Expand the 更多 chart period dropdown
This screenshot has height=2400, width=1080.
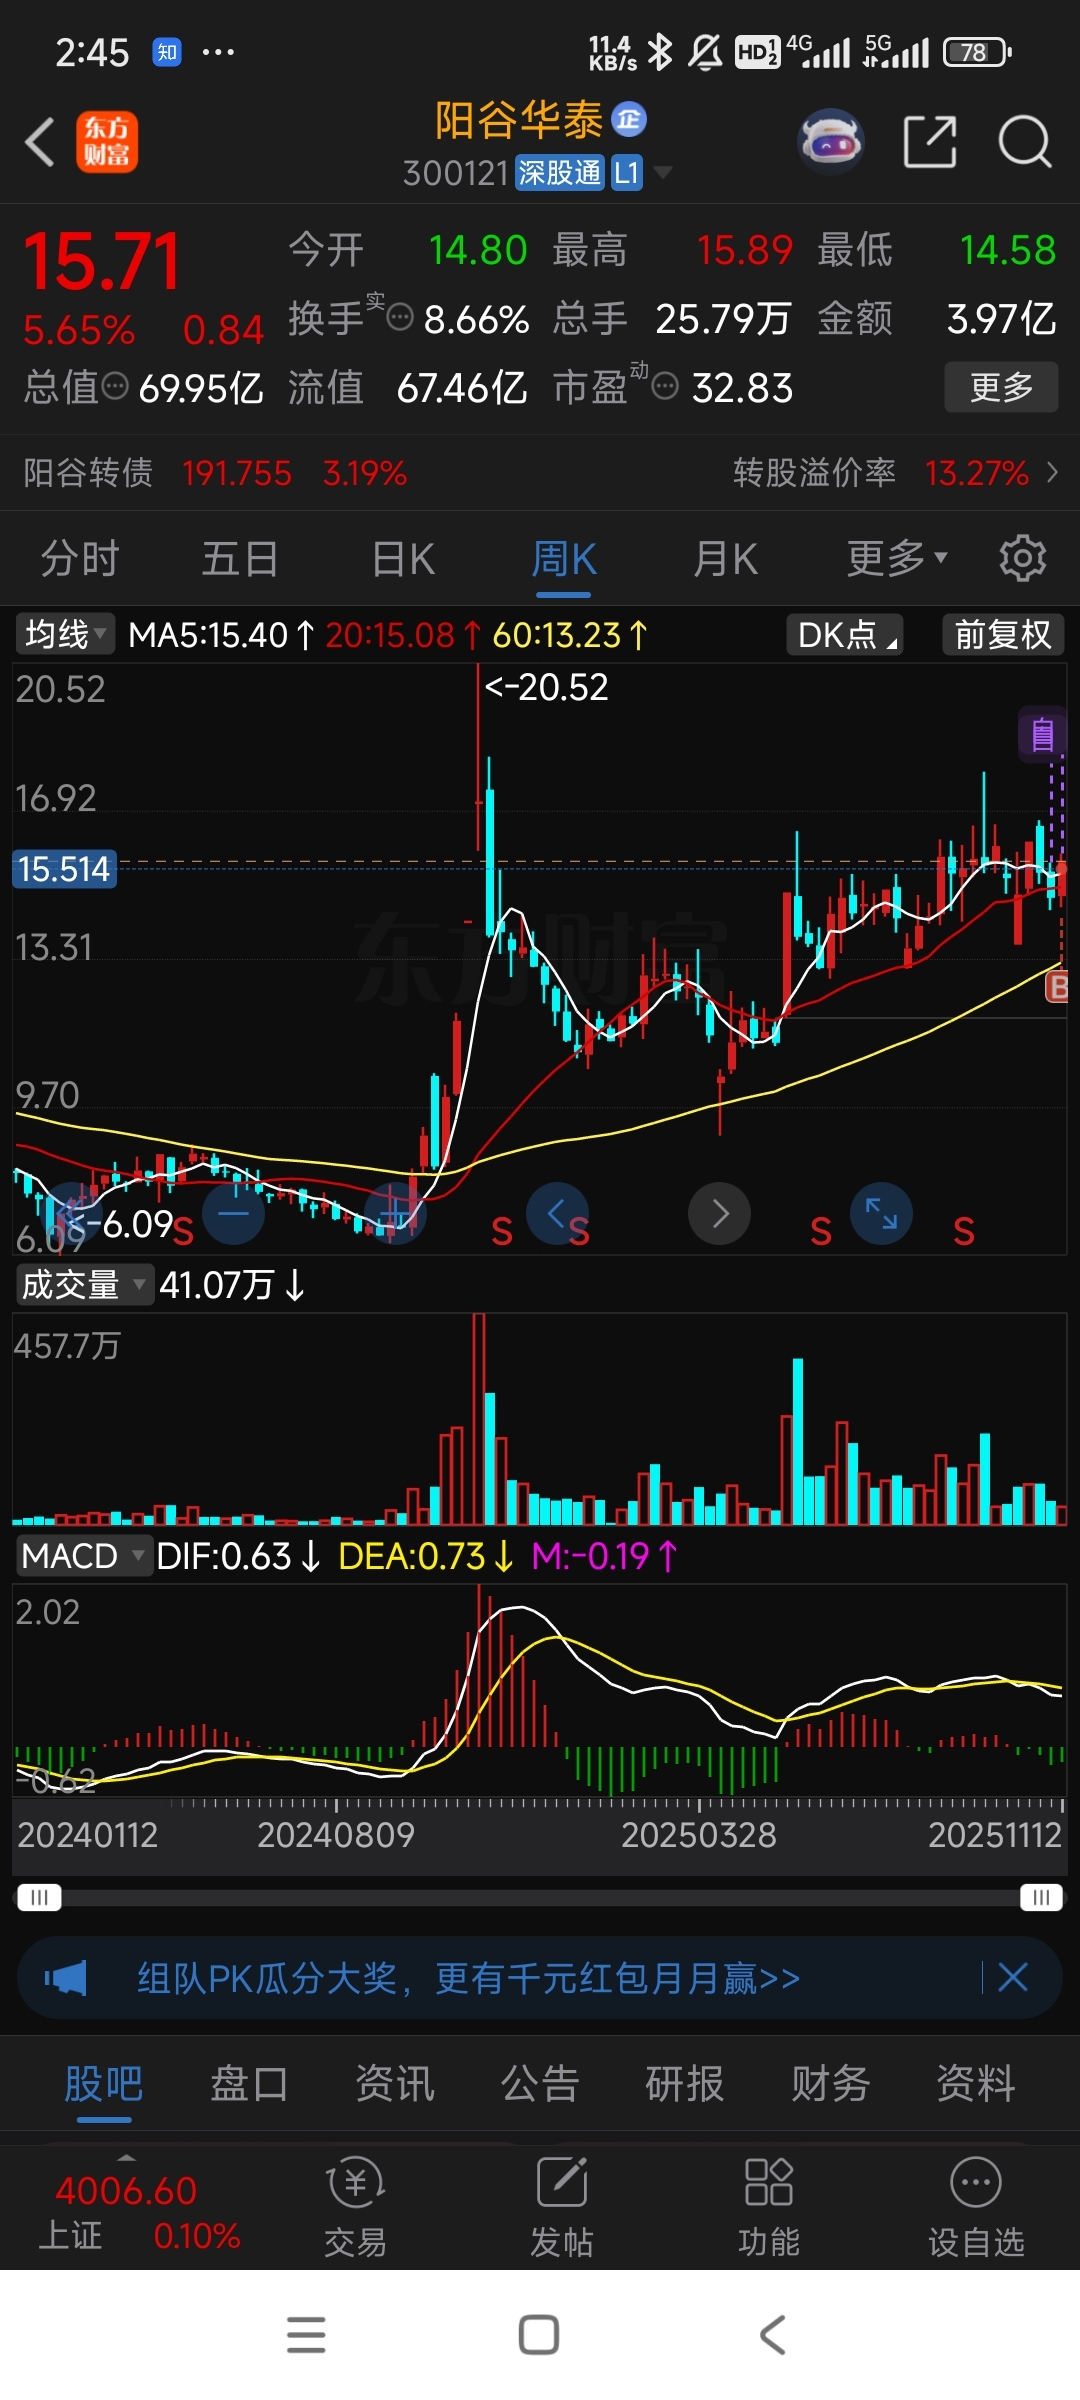point(896,558)
